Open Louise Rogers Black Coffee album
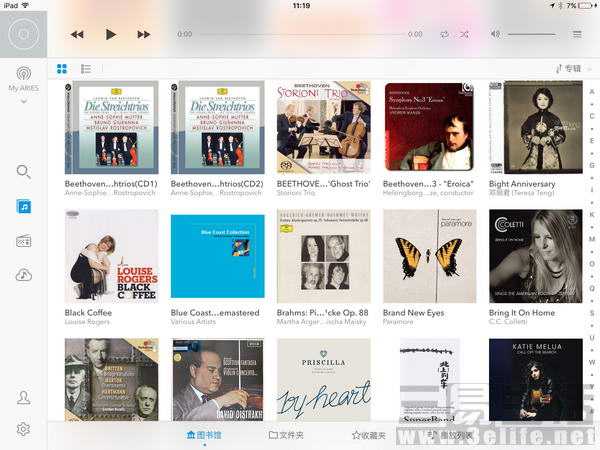The image size is (600, 450). pos(111,256)
